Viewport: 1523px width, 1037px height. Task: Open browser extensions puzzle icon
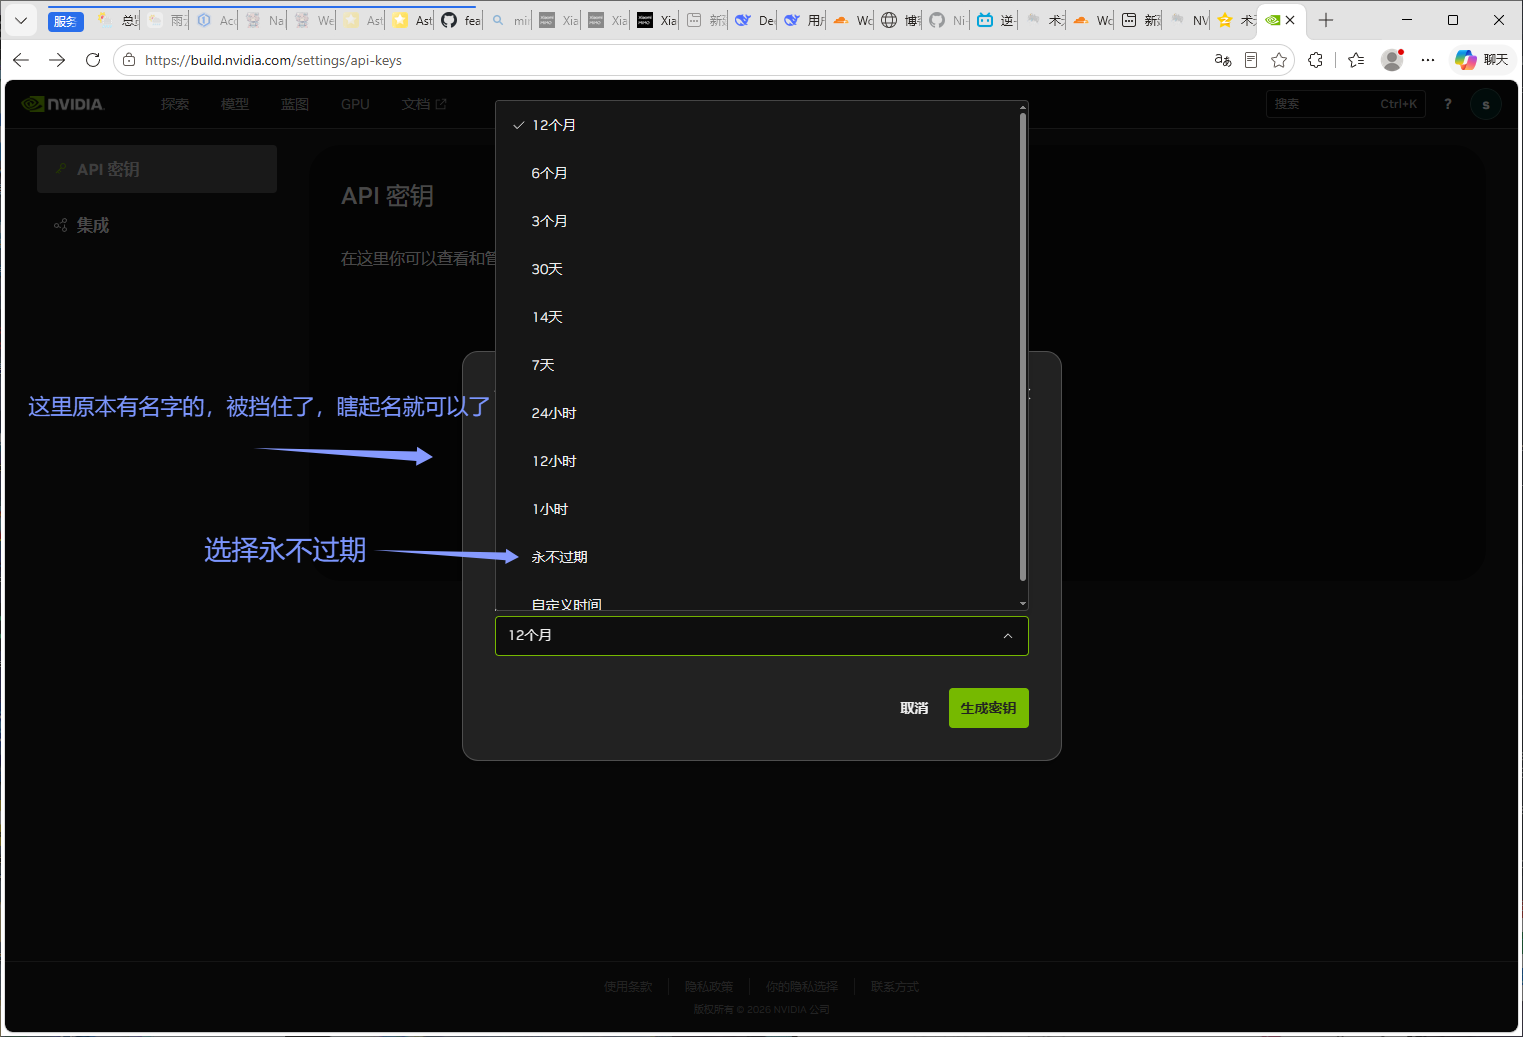(1316, 60)
